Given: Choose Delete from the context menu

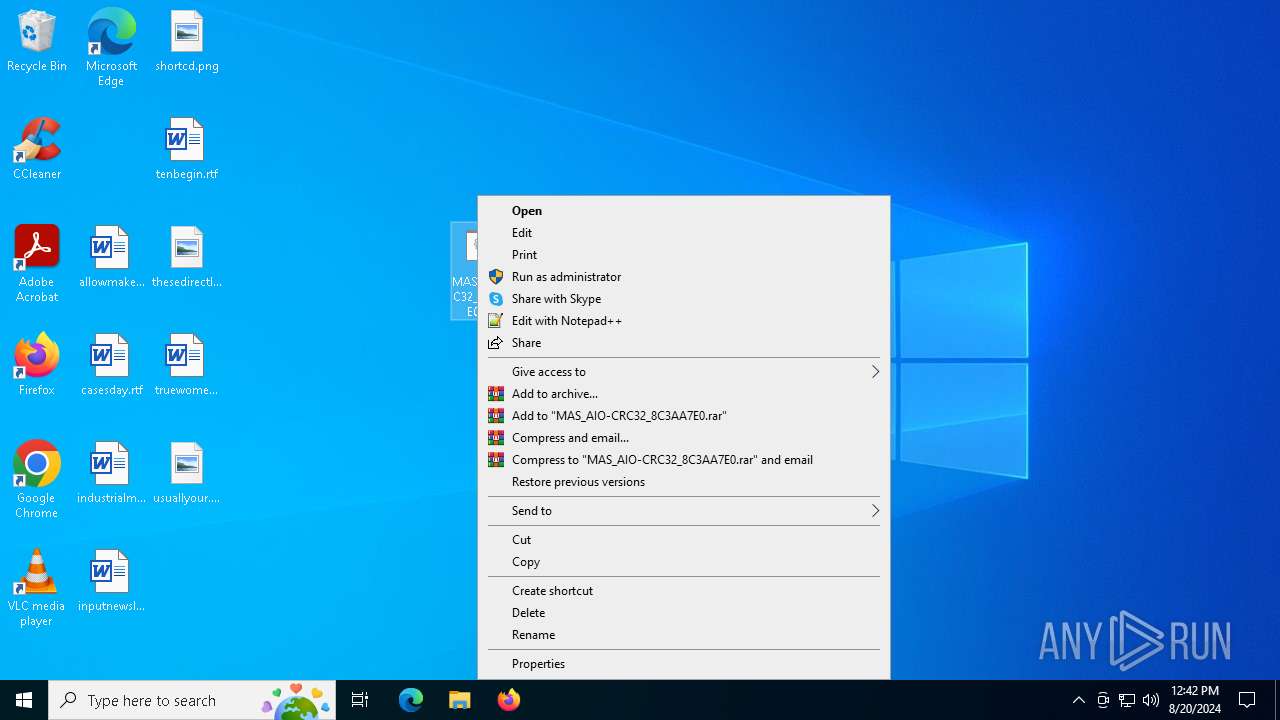Looking at the screenshot, I should pyautogui.click(x=684, y=613).
